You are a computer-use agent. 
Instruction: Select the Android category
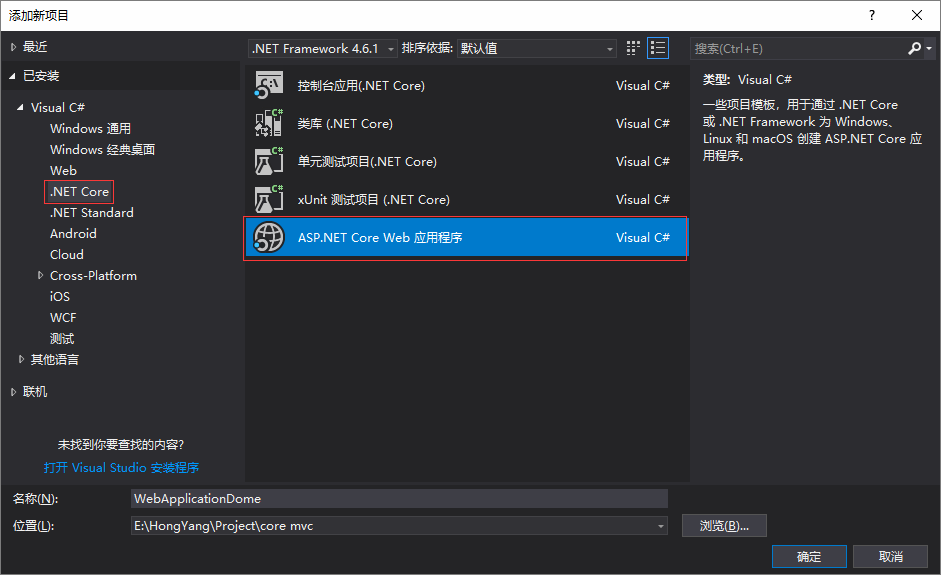(73, 233)
